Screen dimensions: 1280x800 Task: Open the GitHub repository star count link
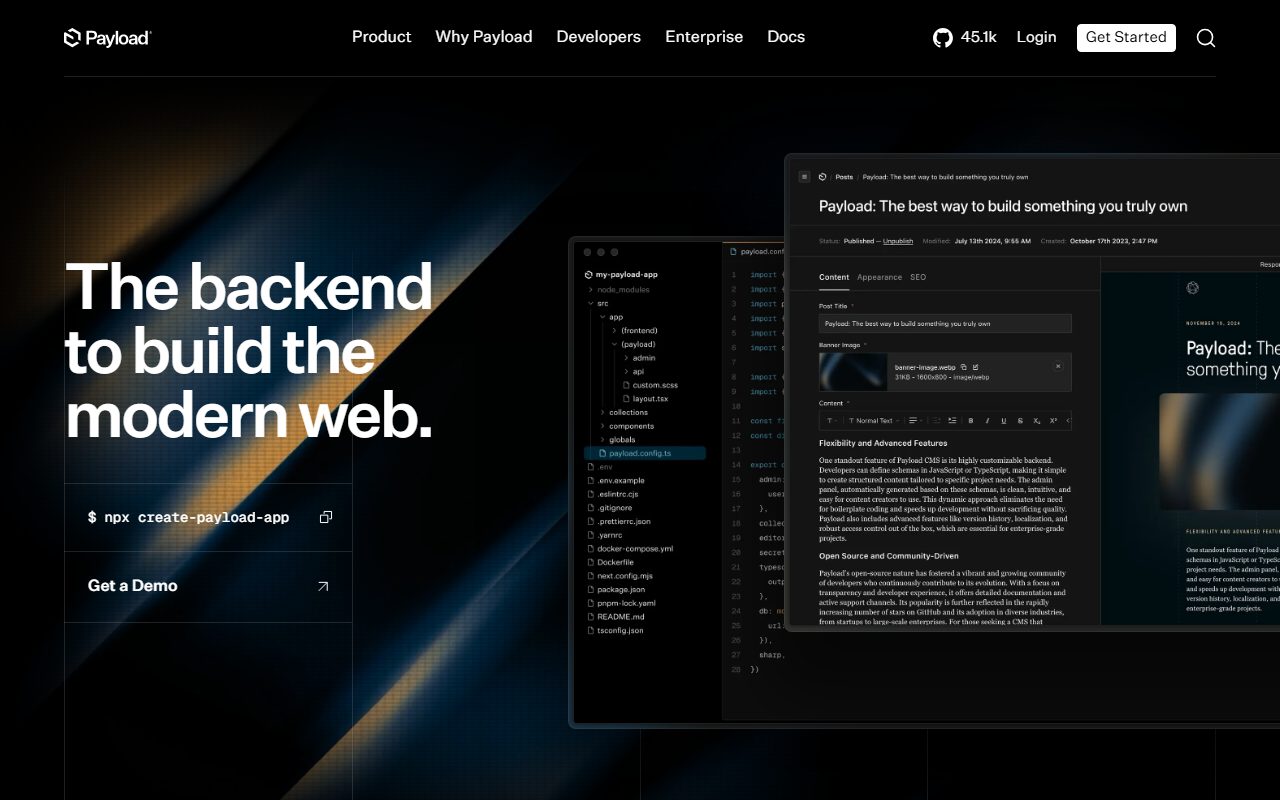pyautogui.click(x=964, y=37)
